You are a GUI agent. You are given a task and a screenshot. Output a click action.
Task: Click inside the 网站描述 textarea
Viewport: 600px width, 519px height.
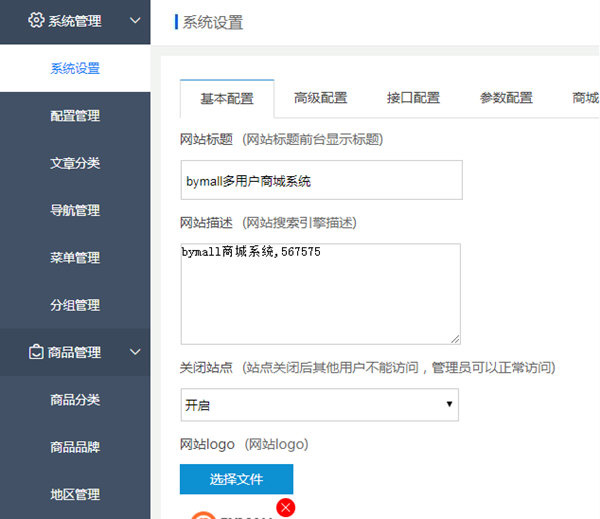coord(320,294)
